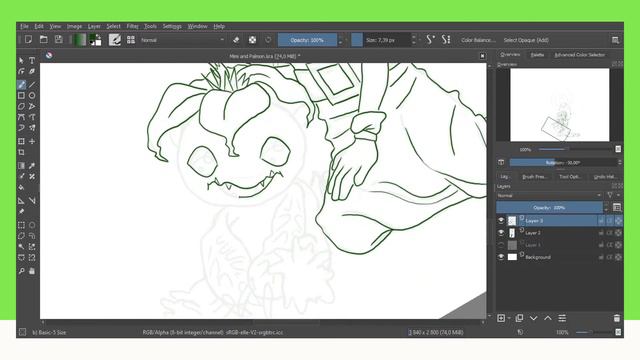Click Select Opaque (Add) toolbar button
640x360 pixels.
coord(526,40)
